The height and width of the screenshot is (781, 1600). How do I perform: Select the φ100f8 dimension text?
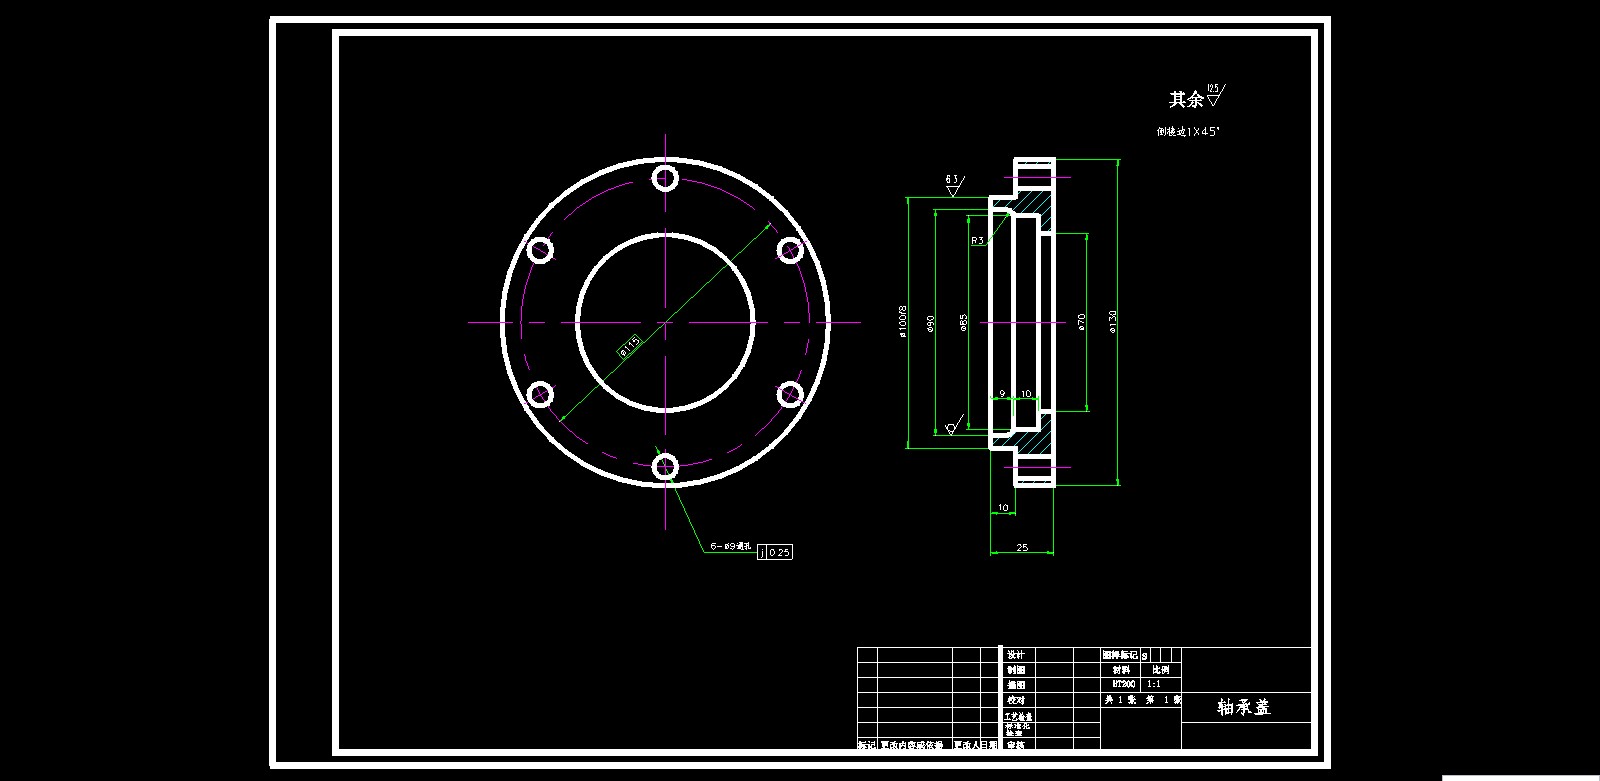point(903,321)
